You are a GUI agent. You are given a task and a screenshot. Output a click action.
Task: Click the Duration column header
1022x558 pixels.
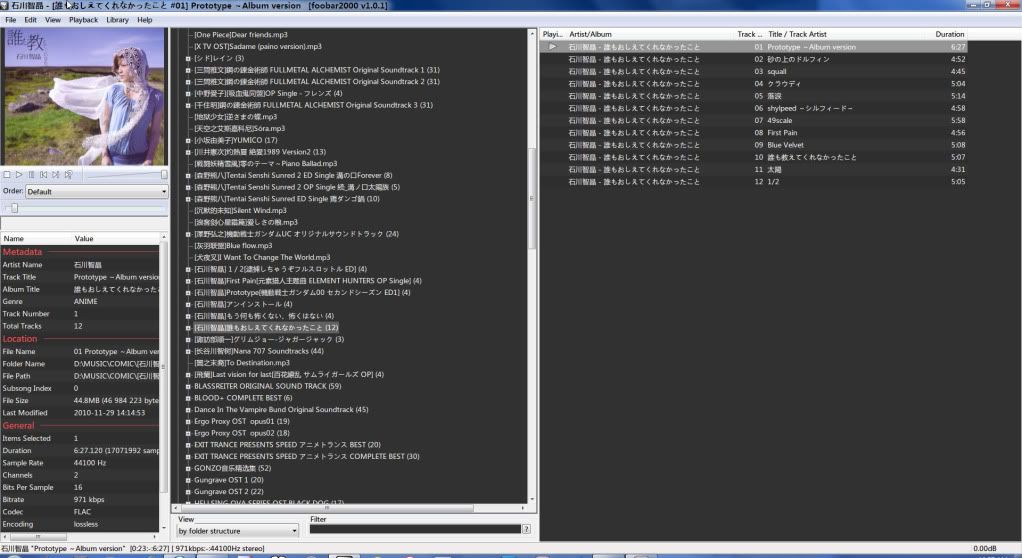[950, 34]
